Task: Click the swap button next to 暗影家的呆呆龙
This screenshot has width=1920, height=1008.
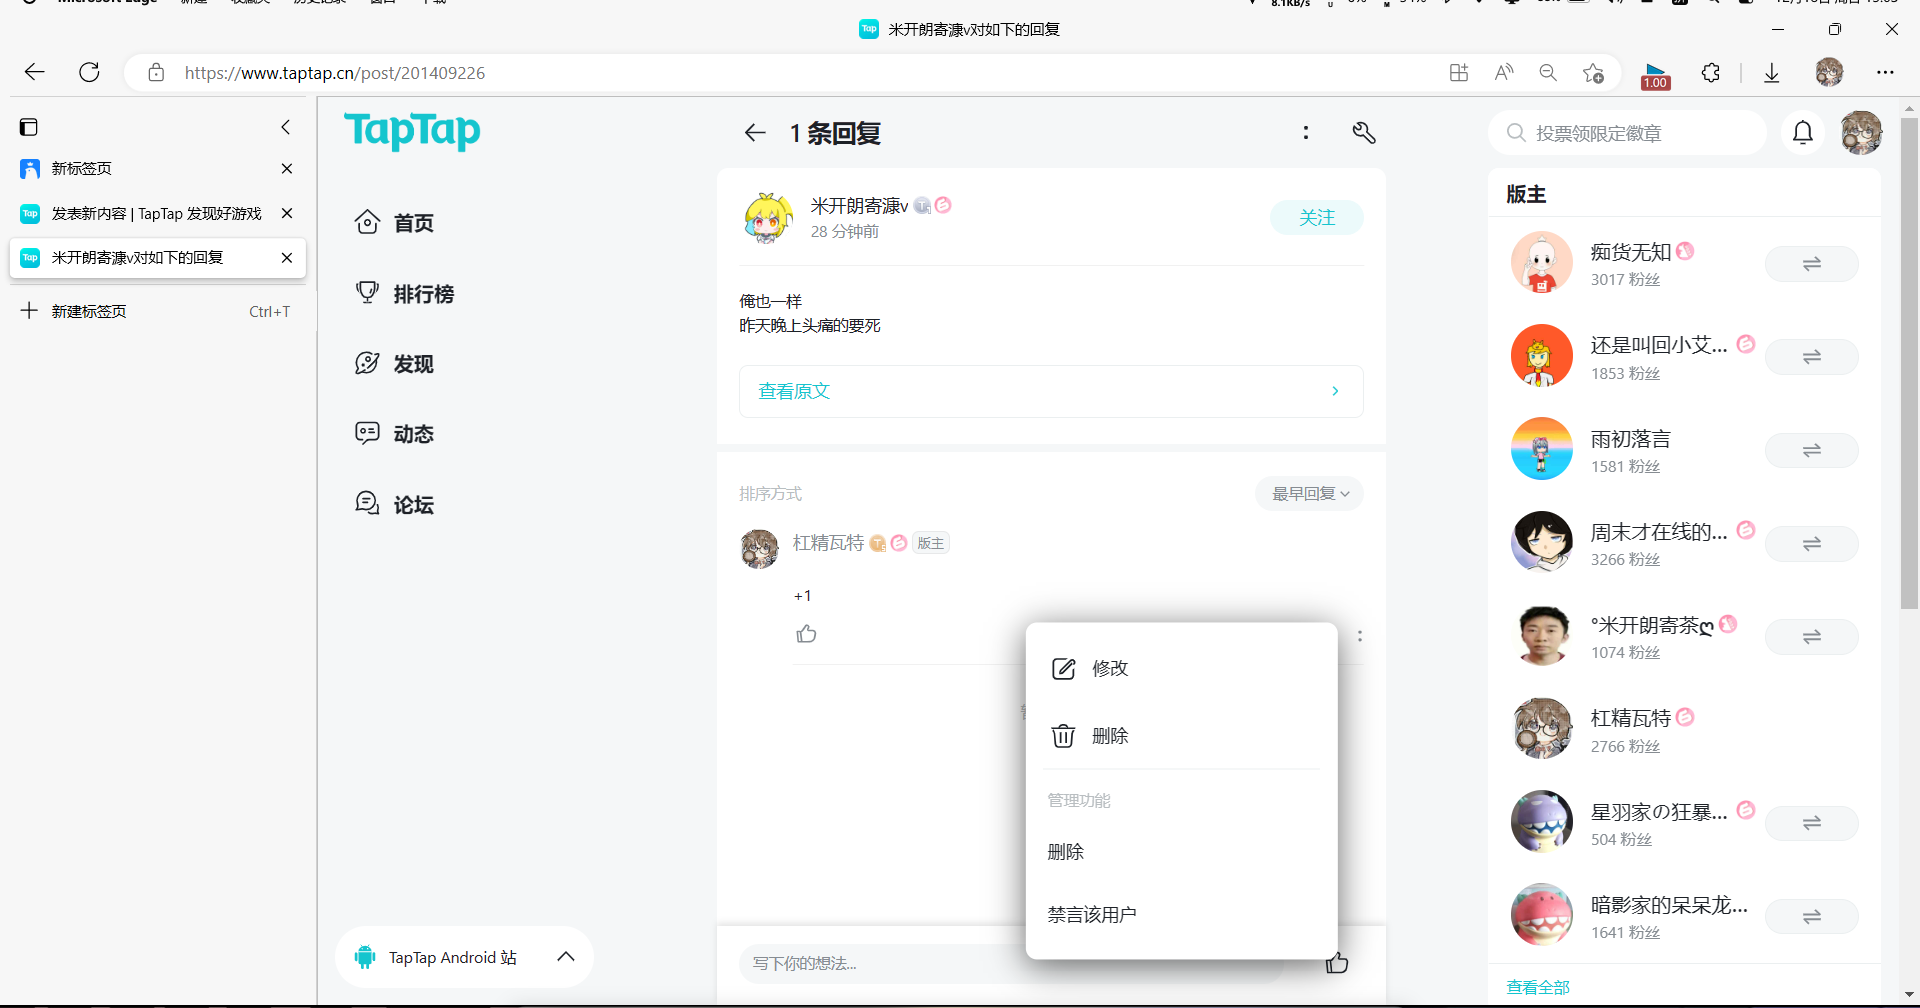Action: 1811,916
